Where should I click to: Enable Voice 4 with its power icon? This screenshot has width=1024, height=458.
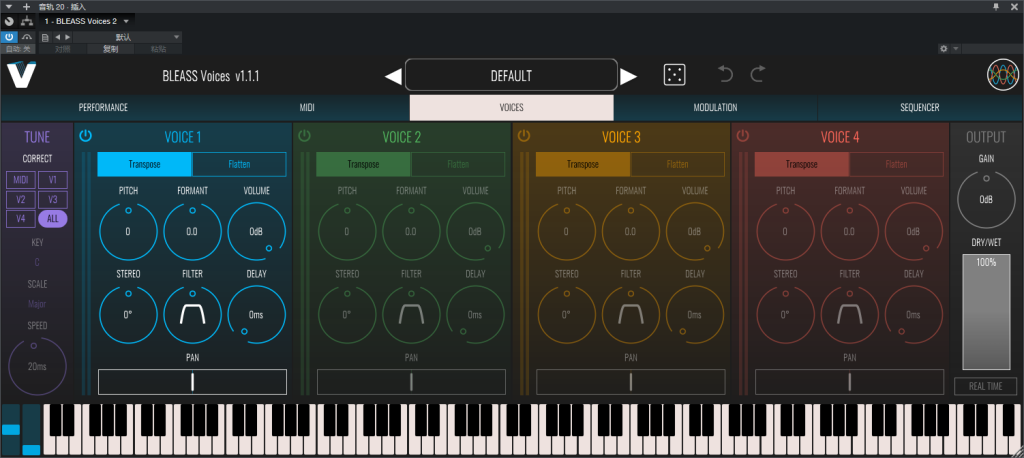tap(743, 136)
